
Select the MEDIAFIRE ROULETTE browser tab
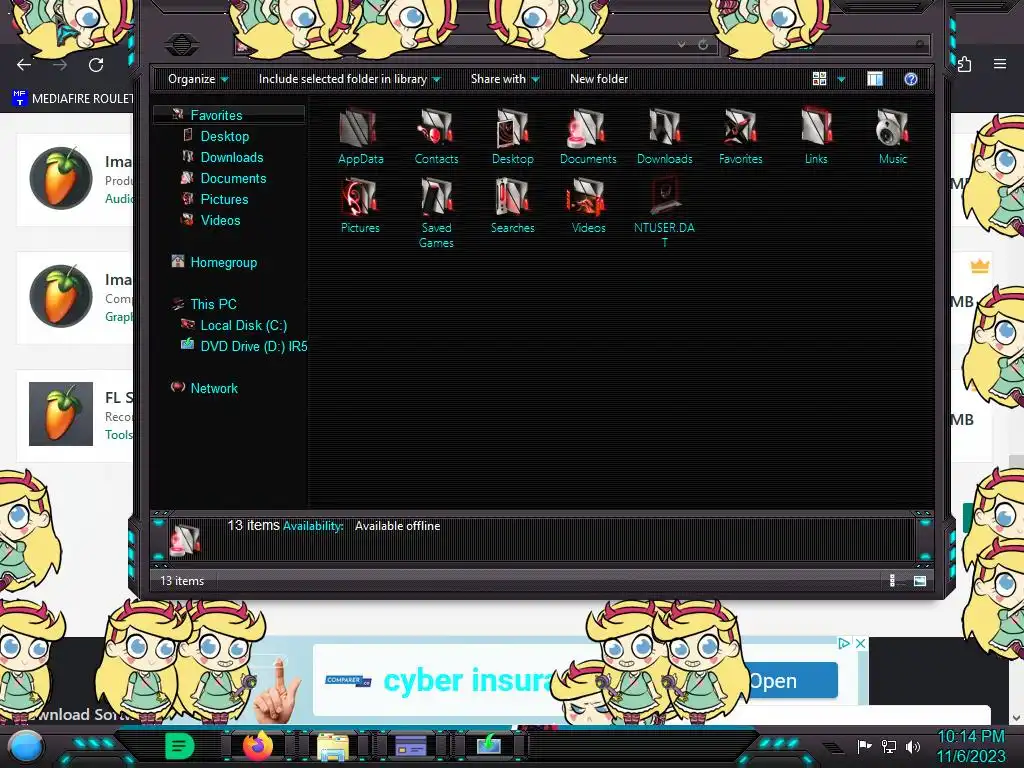click(x=72, y=99)
